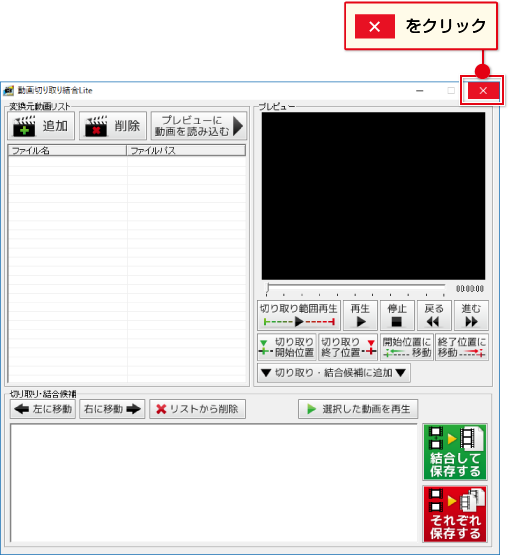Play the selected clip with 選択した動画を再生
Image resolution: width=509 pixels, height=556 pixels.
[358, 409]
